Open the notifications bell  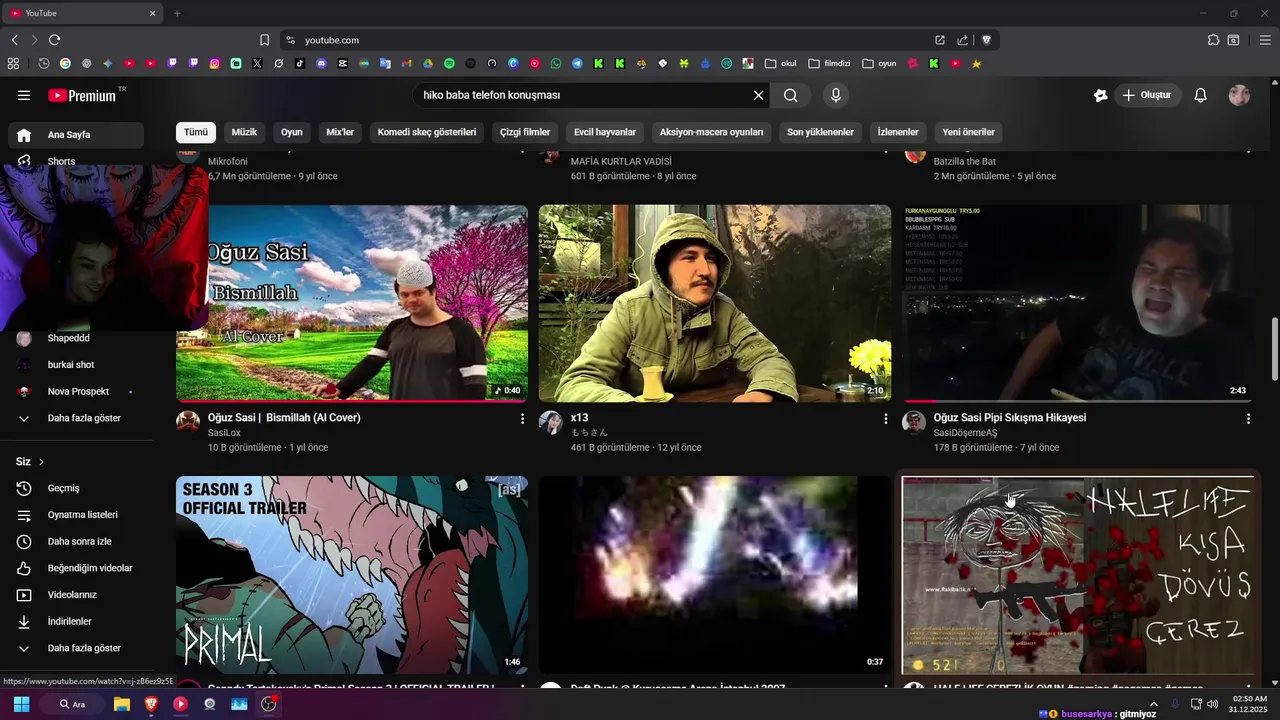click(1201, 95)
